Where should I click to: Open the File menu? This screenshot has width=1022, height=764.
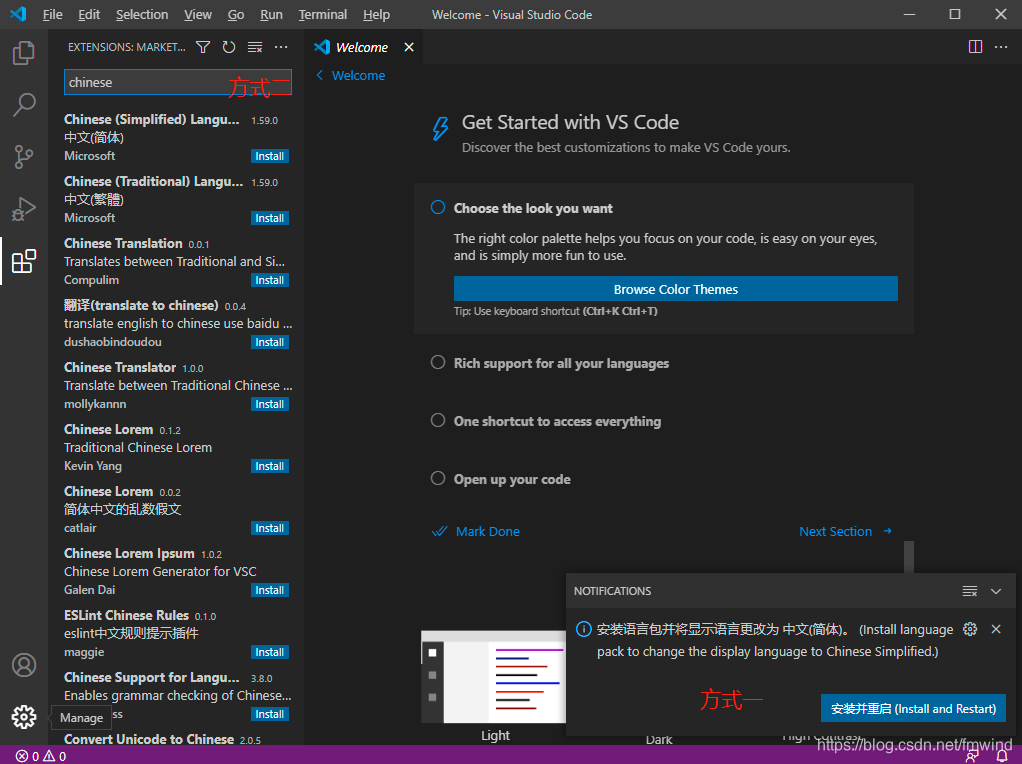(53, 14)
